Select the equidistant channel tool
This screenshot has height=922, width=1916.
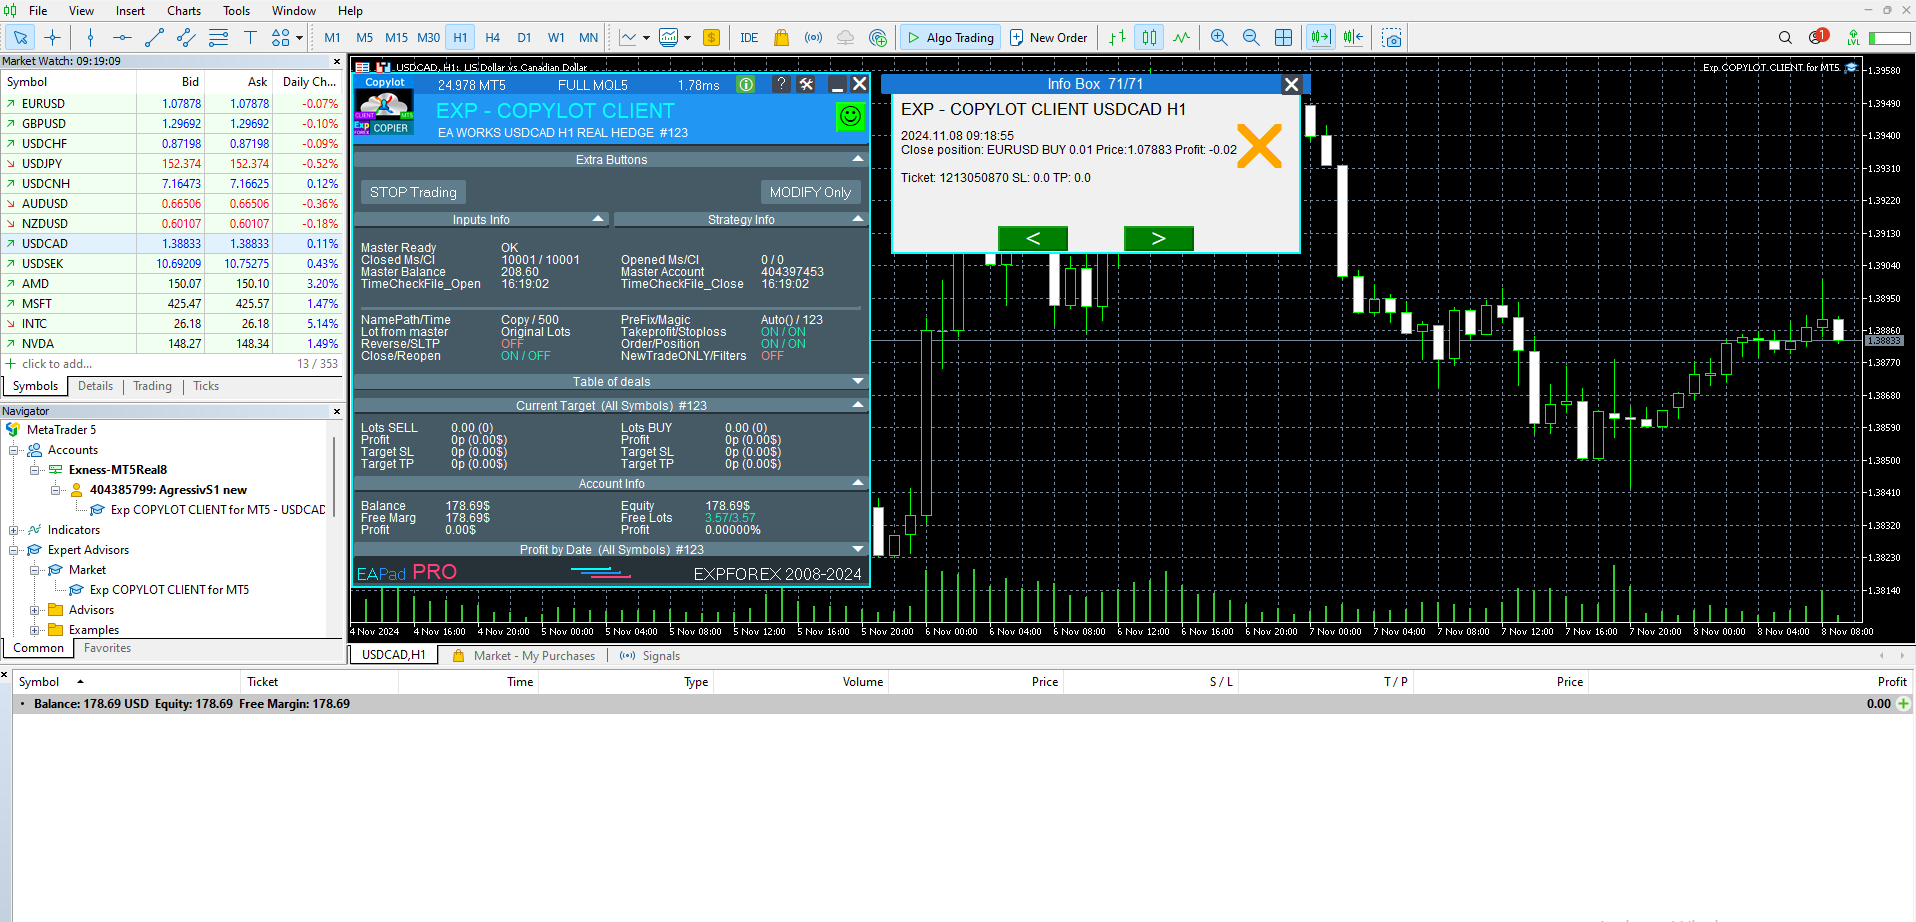pos(186,38)
